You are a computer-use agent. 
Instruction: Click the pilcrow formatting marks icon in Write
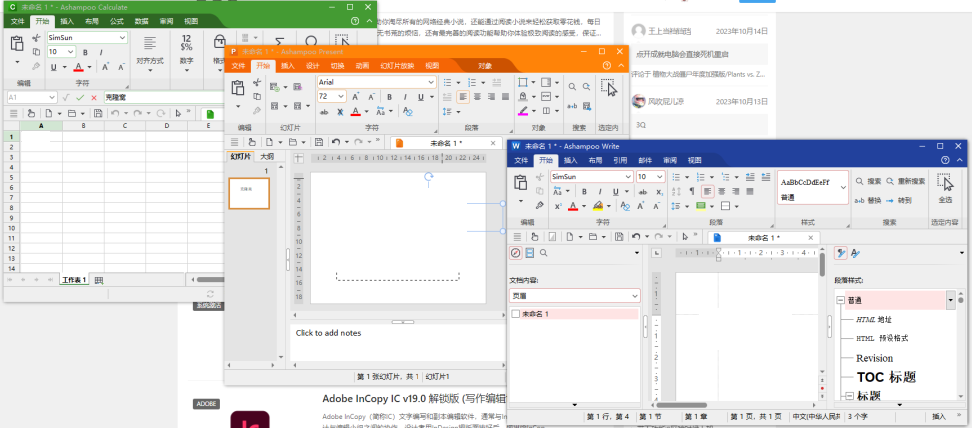coord(692,192)
